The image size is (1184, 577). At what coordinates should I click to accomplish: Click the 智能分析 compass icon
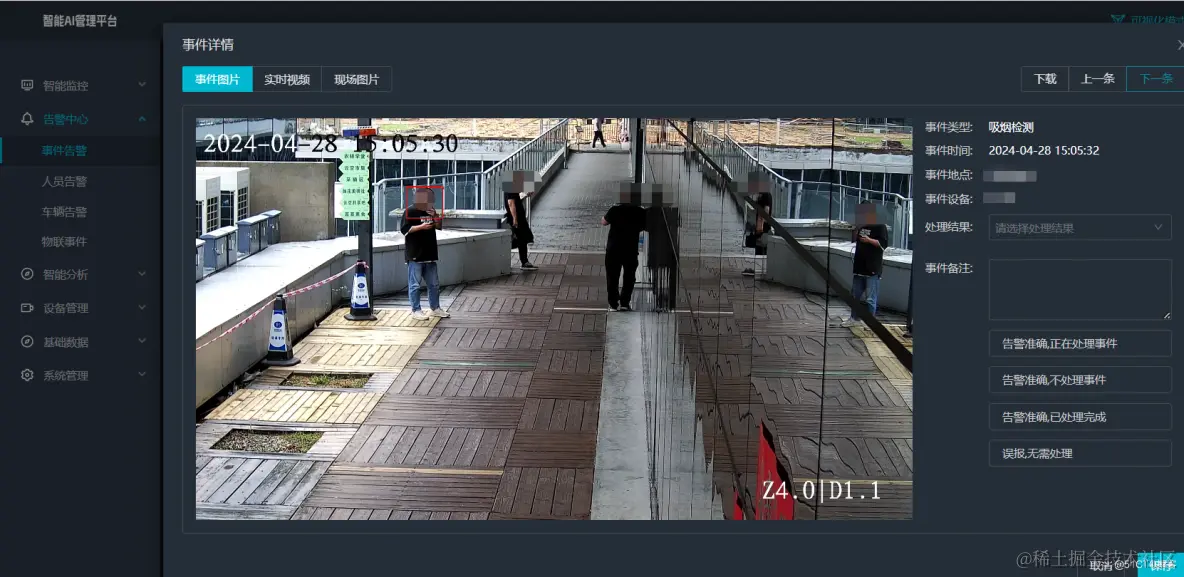[x=27, y=274]
